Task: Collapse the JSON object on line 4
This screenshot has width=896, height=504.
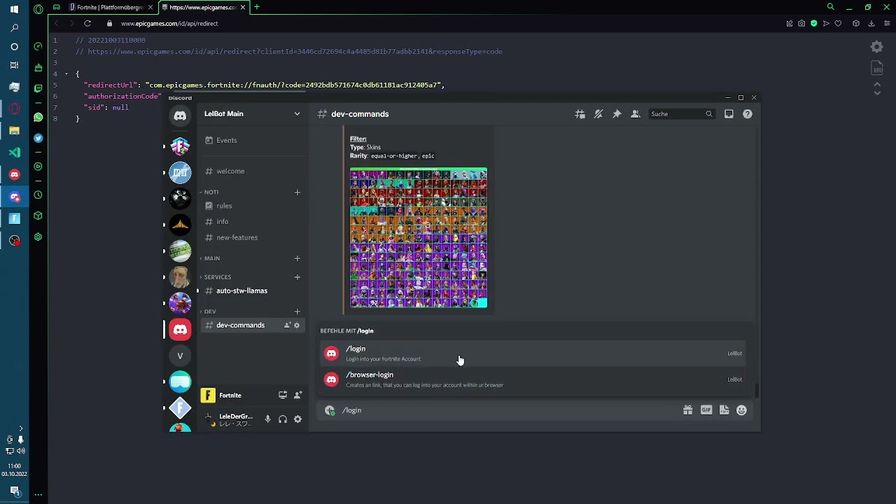Action: [x=67, y=74]
